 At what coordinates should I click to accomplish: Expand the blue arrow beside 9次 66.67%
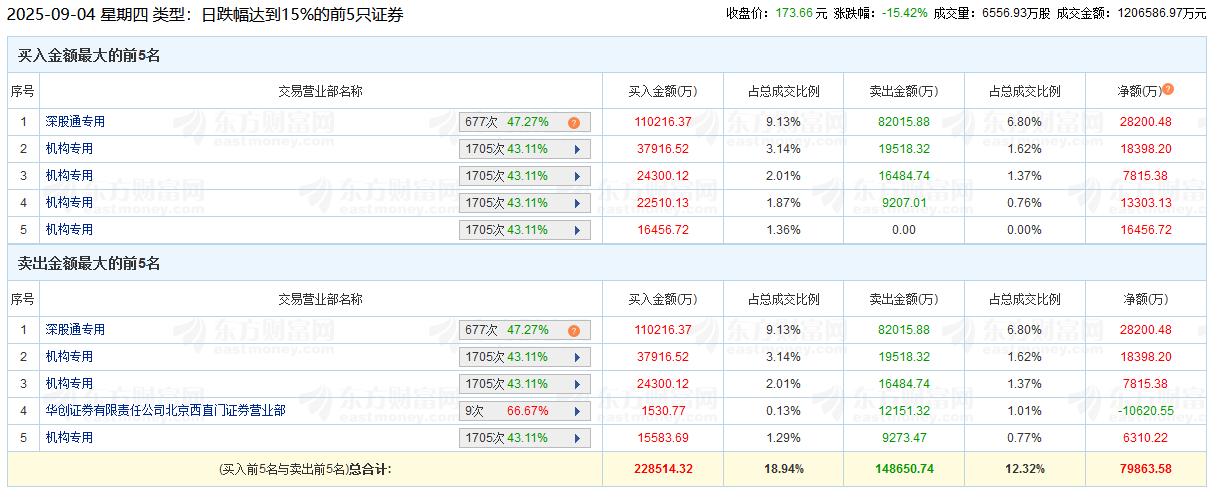coord(577,411)
